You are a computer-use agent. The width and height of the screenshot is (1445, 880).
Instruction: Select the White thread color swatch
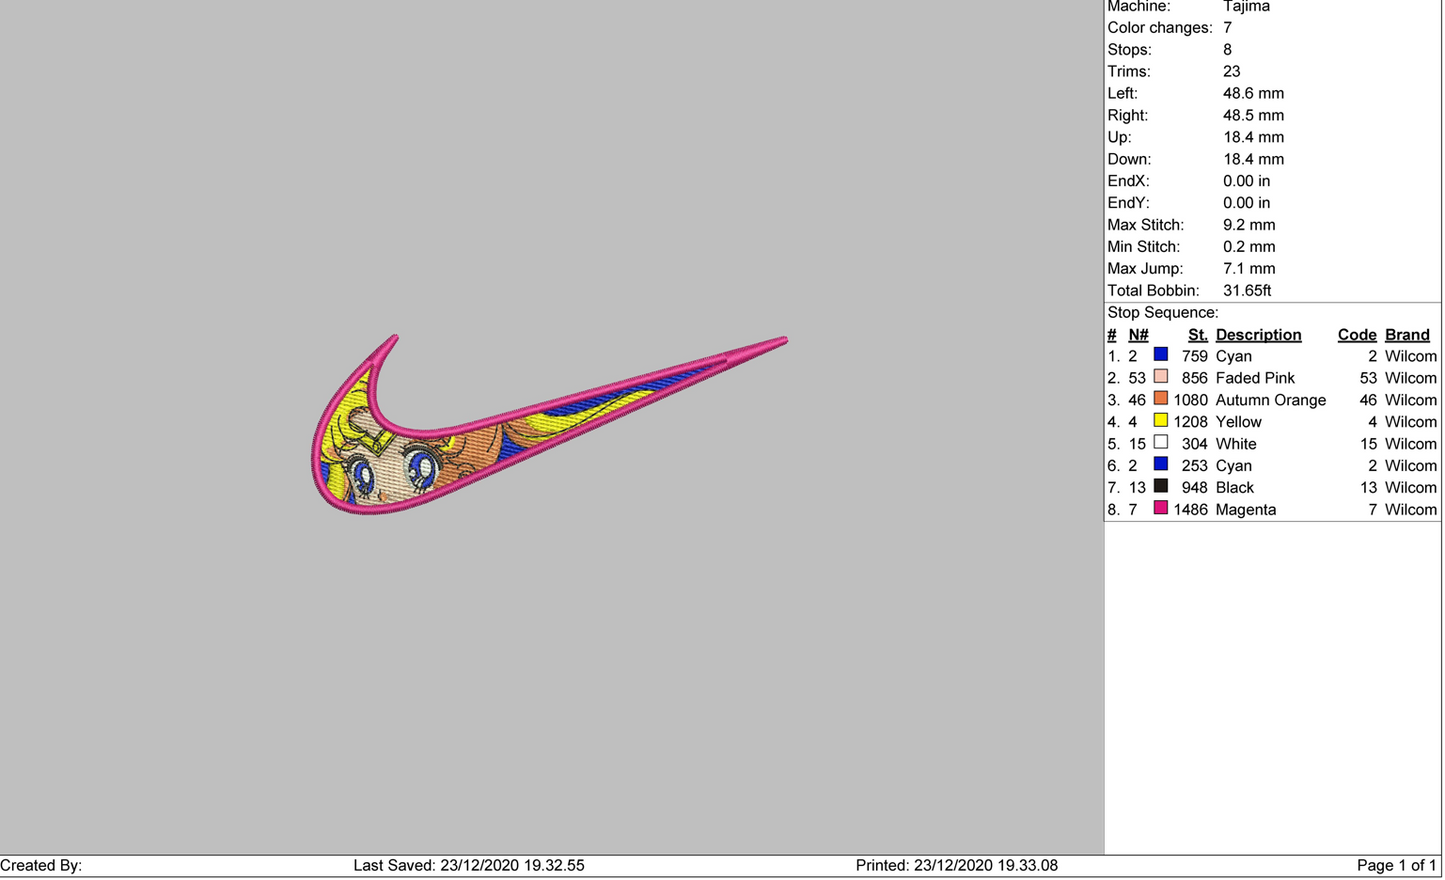pyautogui.click(x=1160, y=443)
